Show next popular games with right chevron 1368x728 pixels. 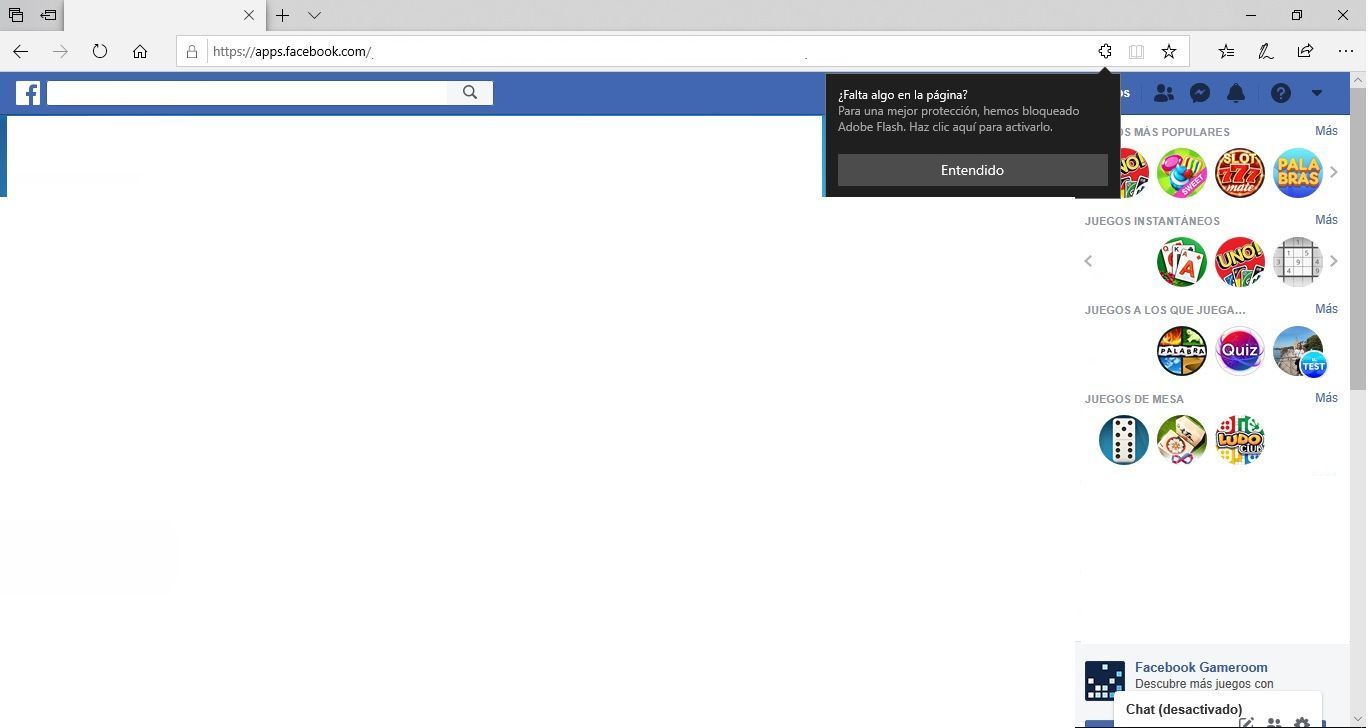point(1334,172)
